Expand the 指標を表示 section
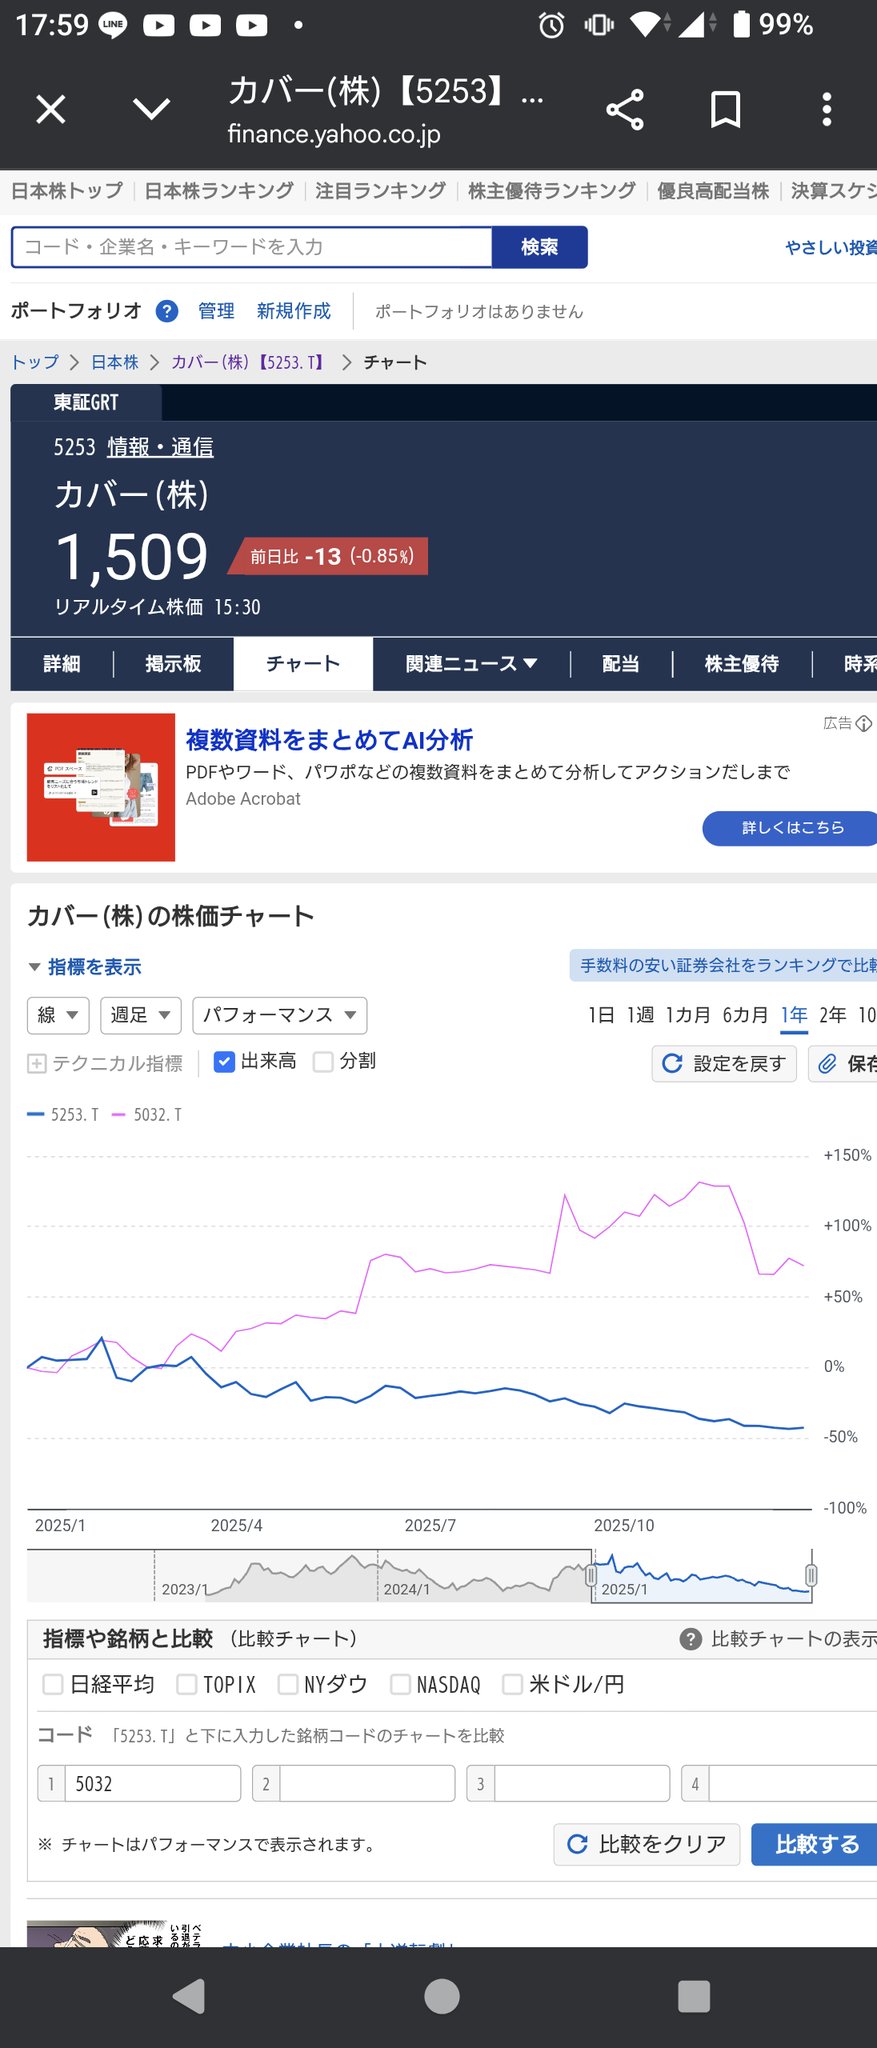The image size is (877, 2048). coord(85,967)
